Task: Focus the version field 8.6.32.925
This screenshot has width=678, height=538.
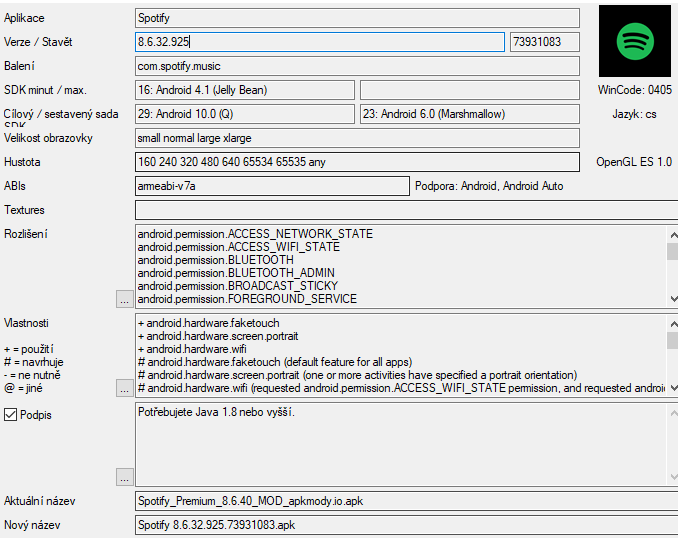Action: pyautogui.click(x=320, y=42)
